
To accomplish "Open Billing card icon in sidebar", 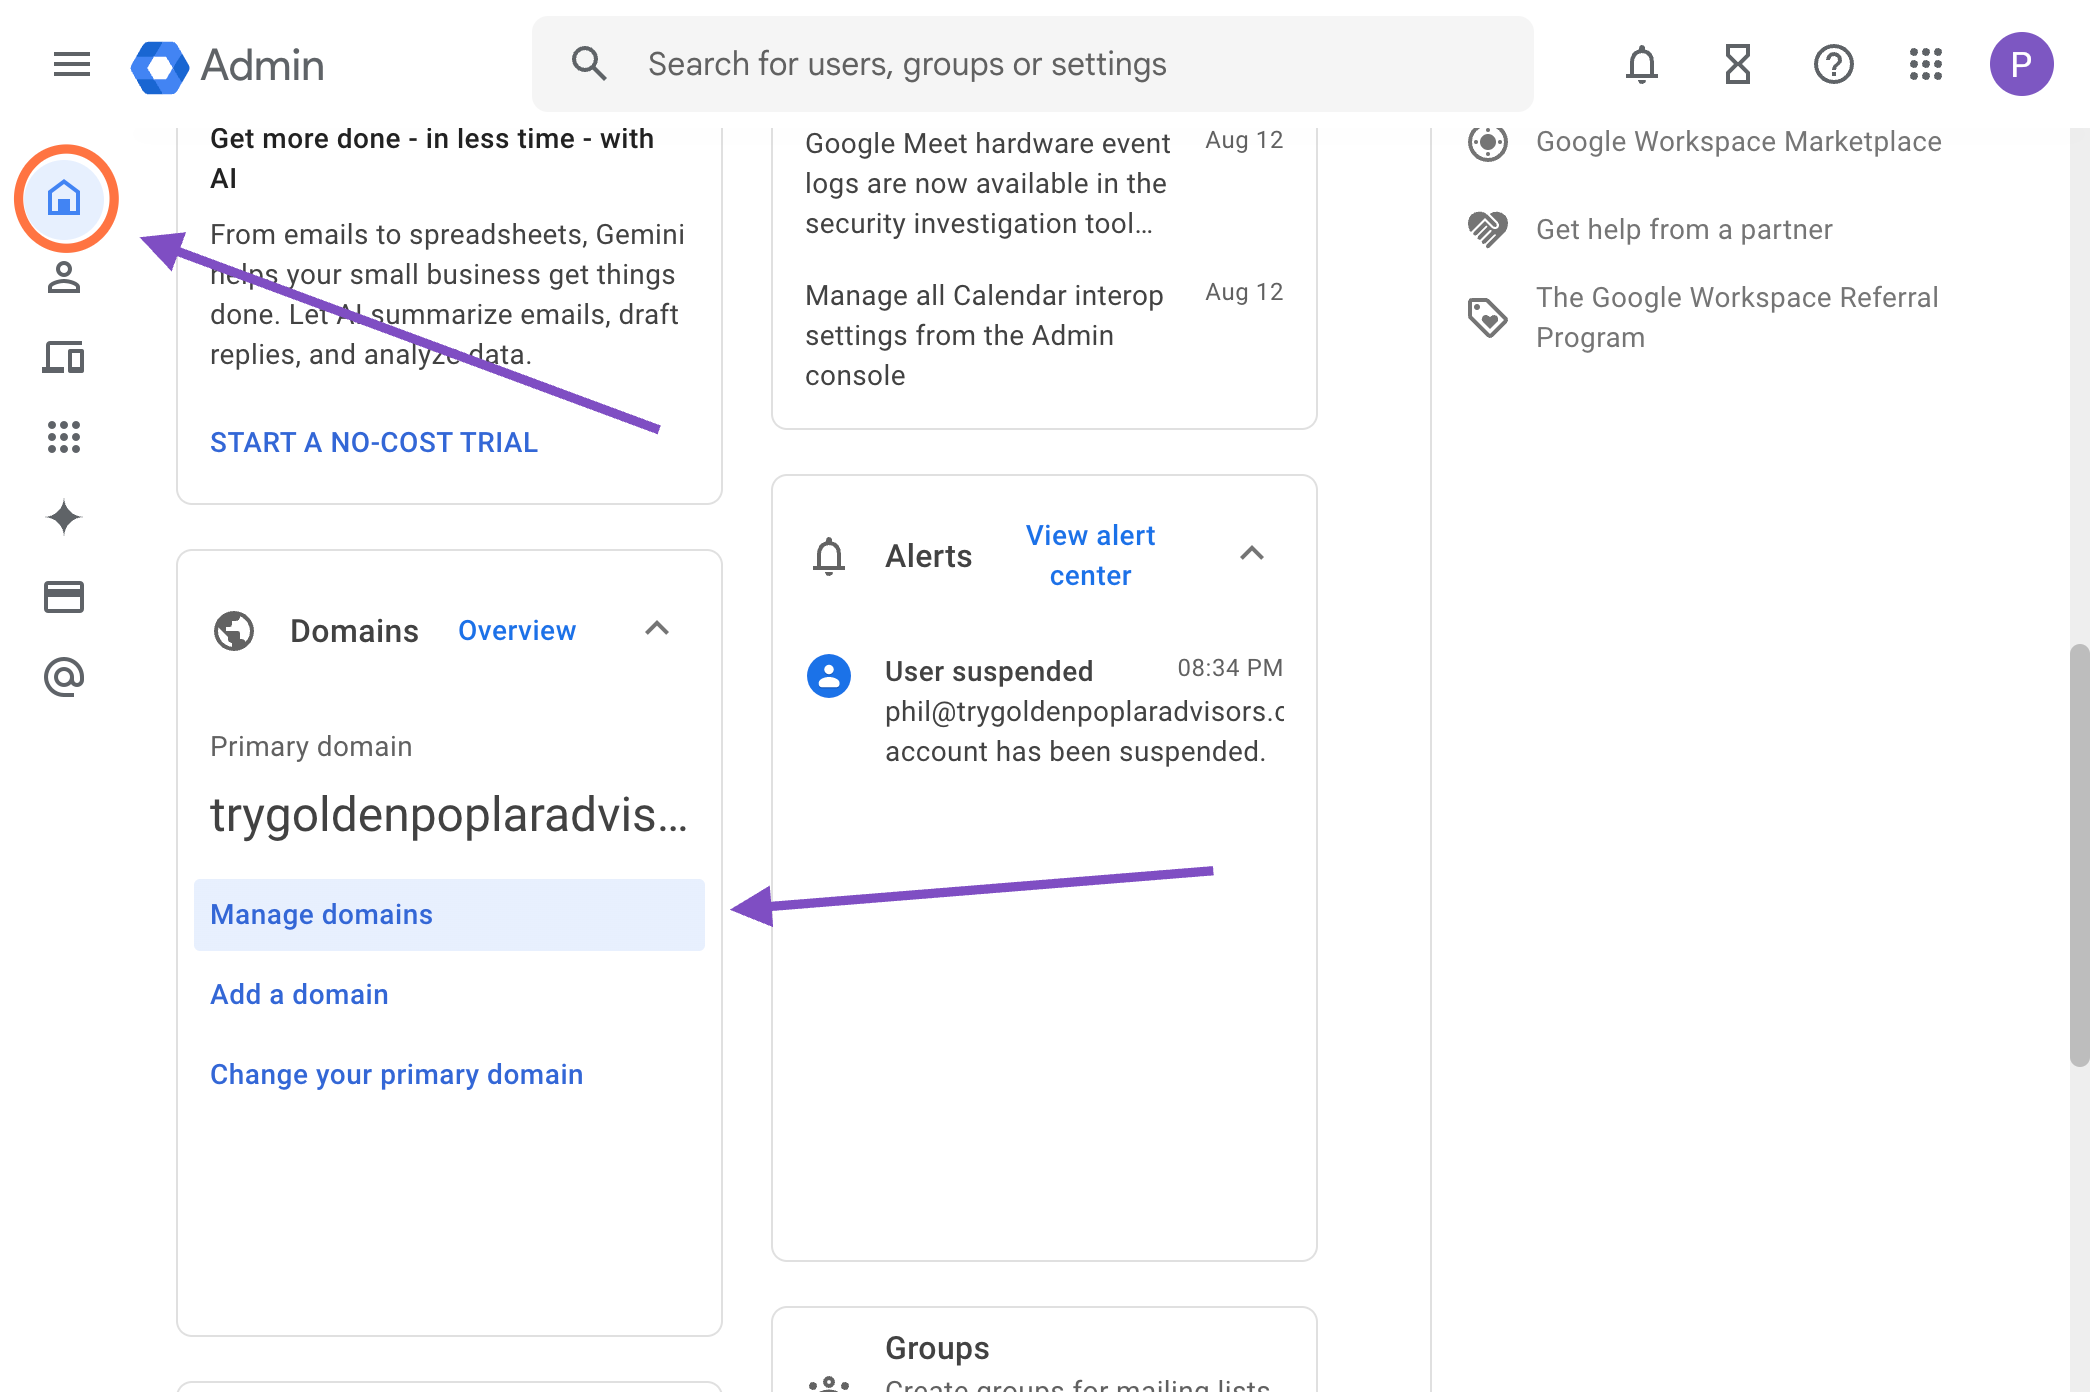I will coord(64,597).
